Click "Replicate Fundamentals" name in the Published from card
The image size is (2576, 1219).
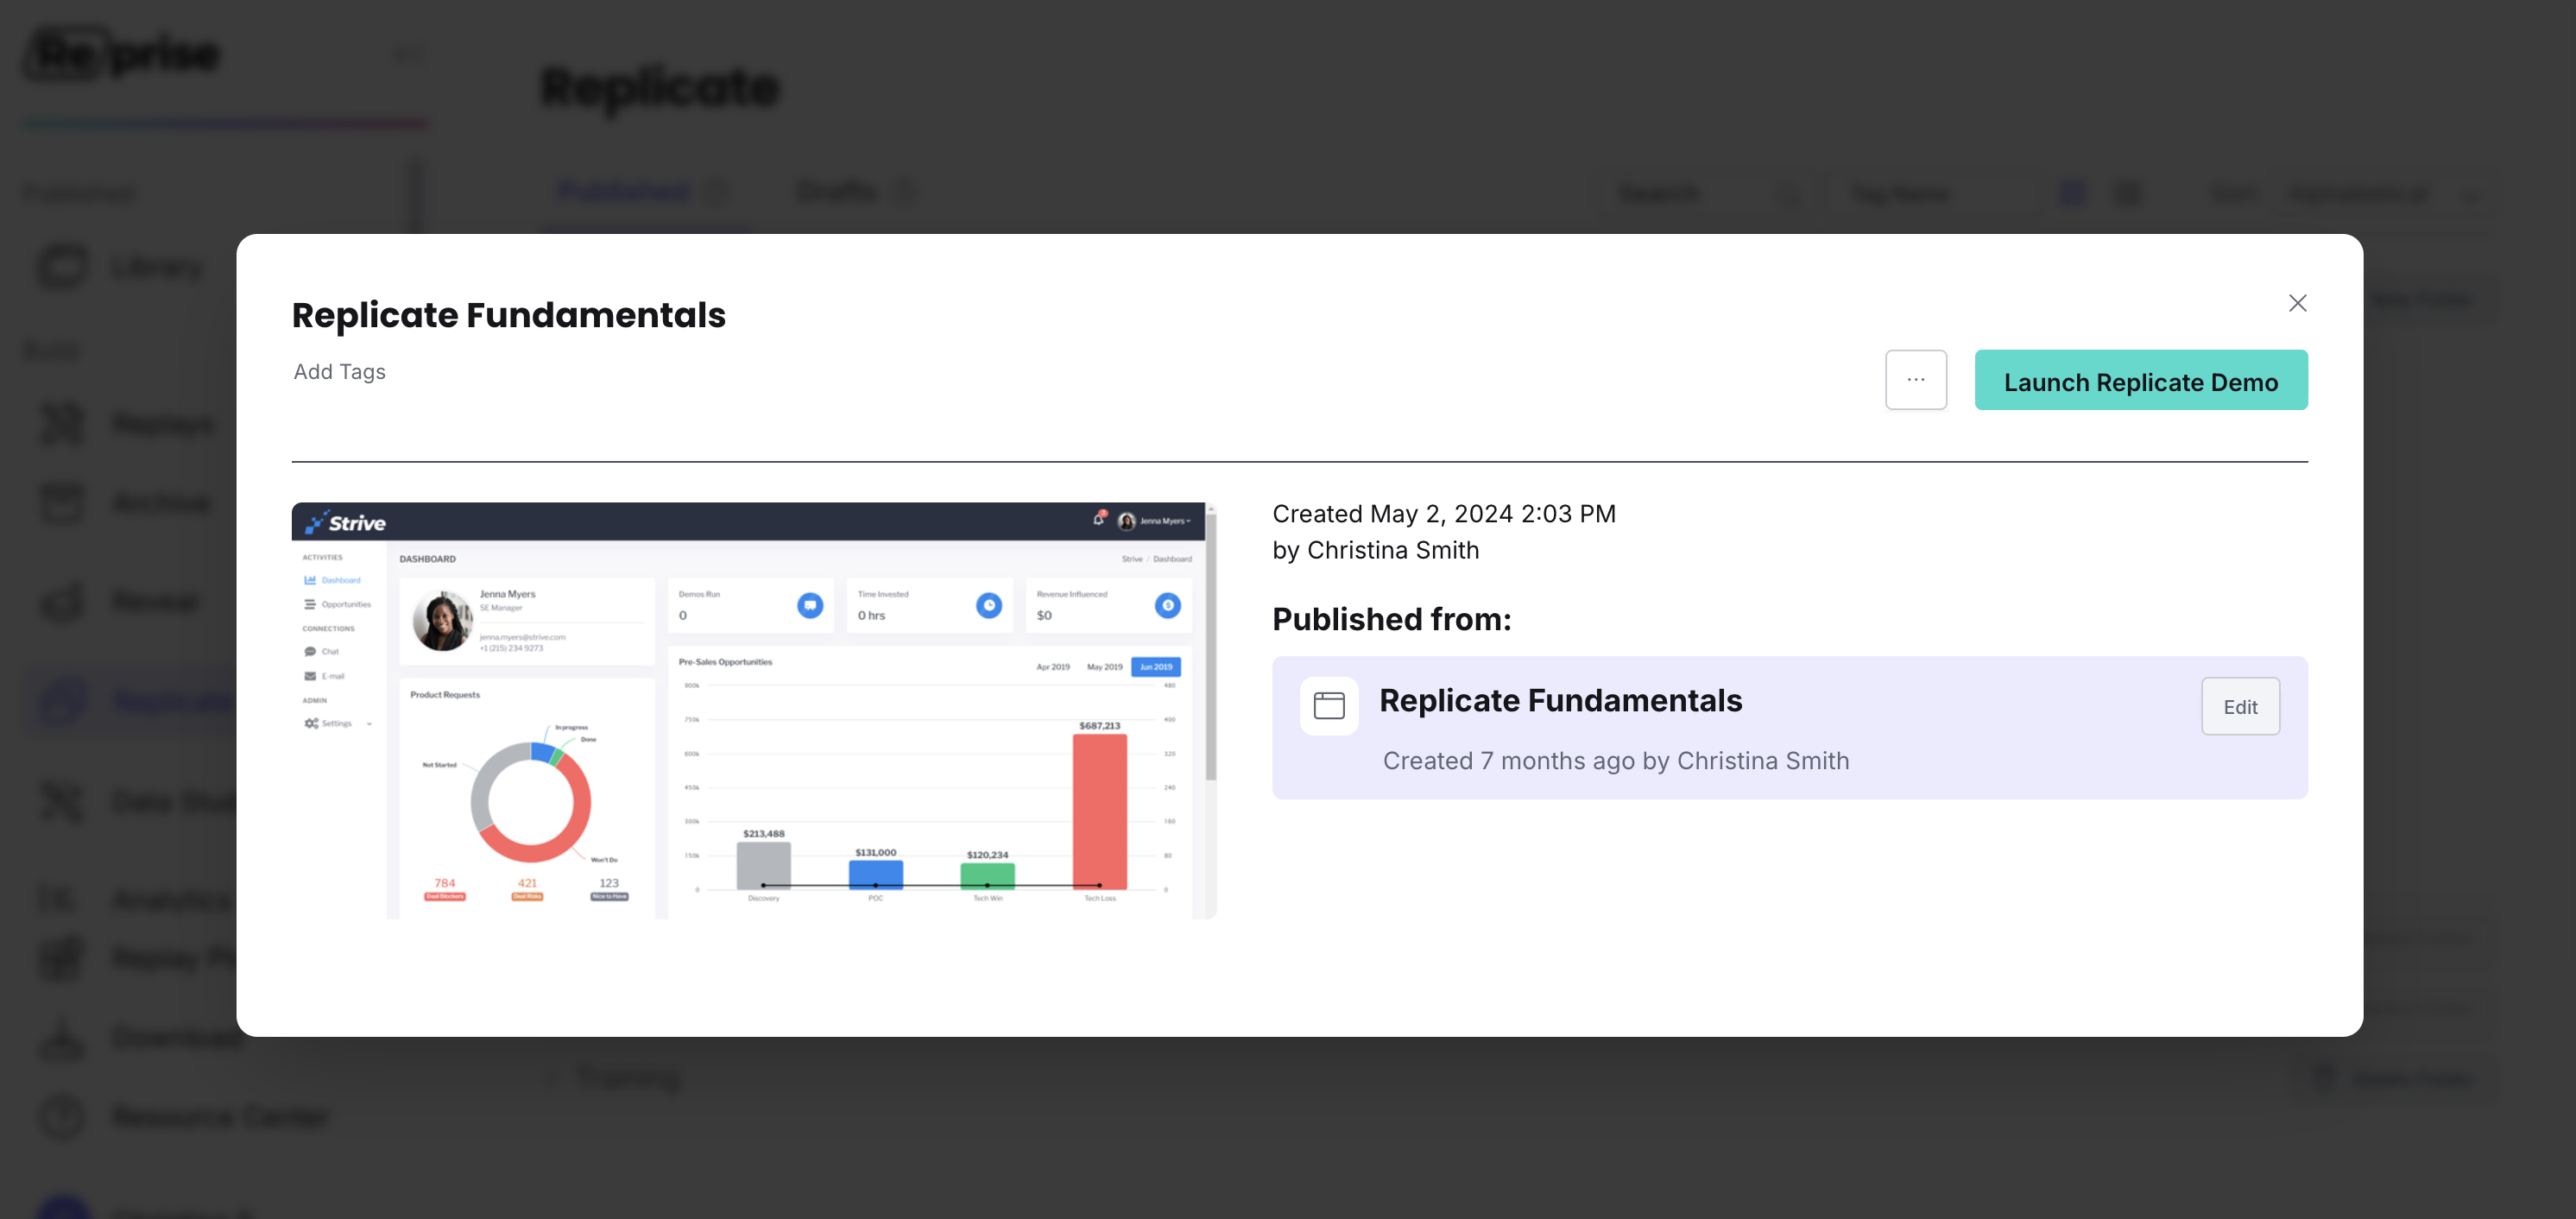tap(1560, 700)
